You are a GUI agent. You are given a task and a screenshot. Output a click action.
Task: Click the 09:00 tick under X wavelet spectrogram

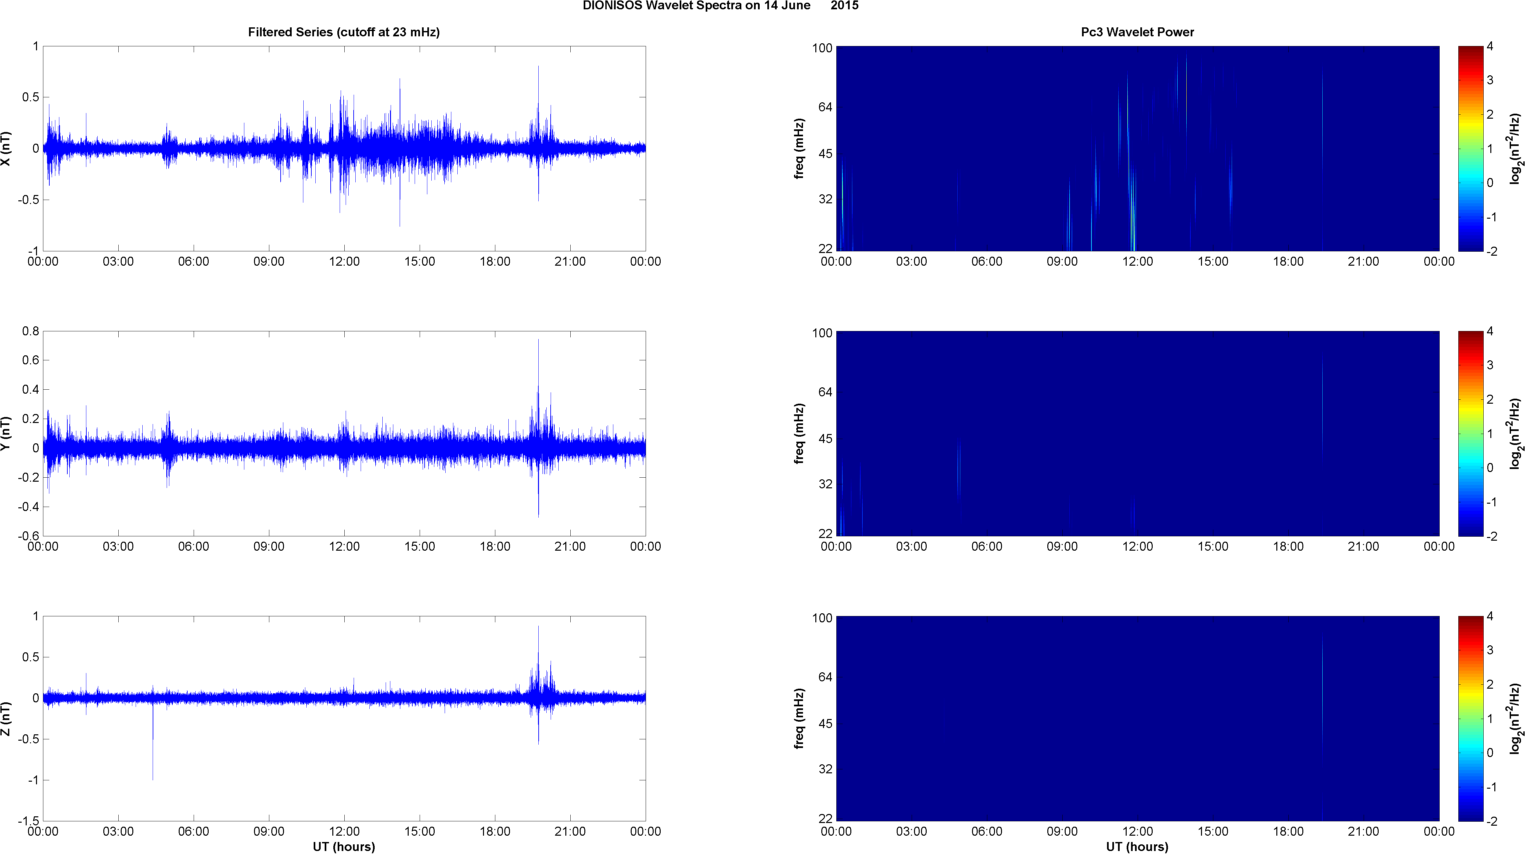coord(1062,262)
